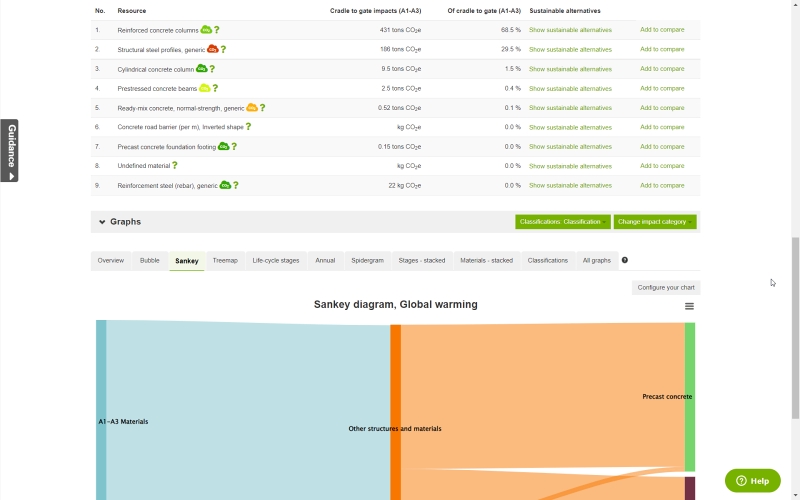Click question mark beside Ready-mix concrete

click(262, 108)
